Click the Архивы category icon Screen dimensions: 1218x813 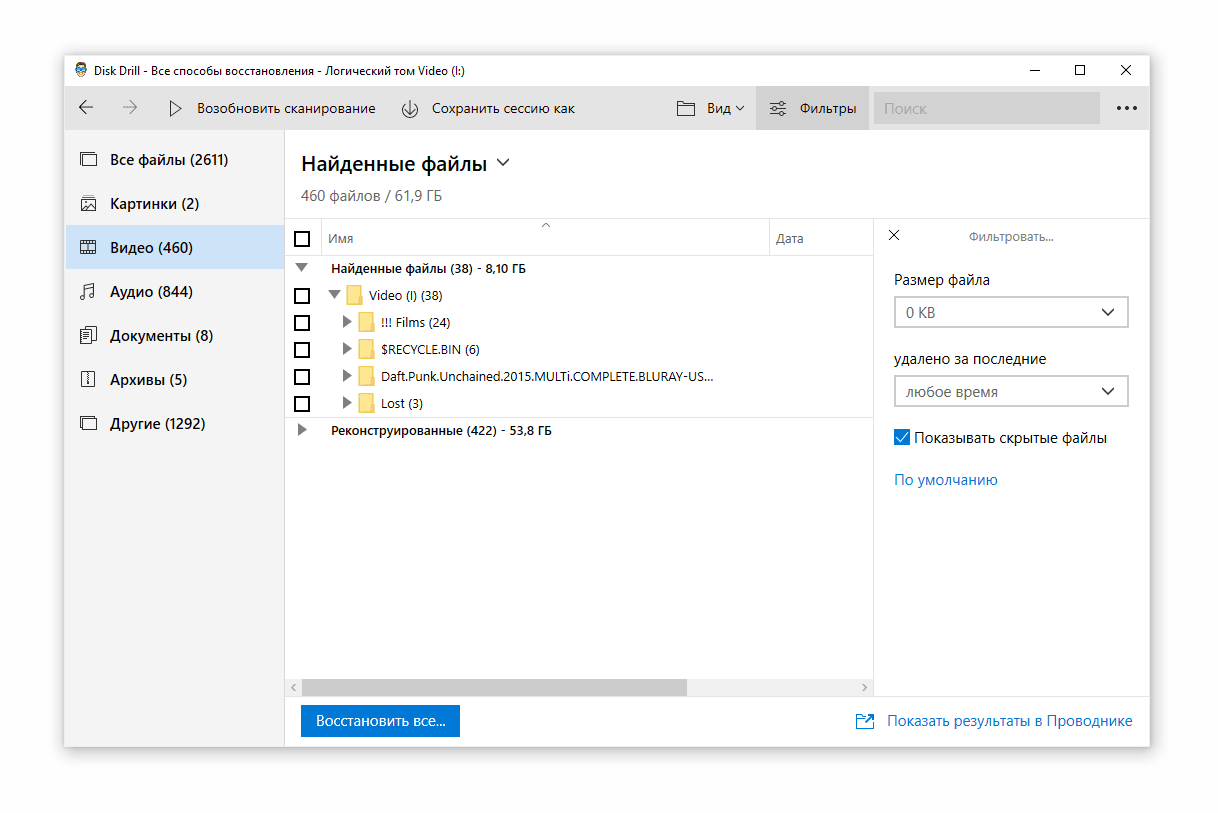pyautogui.click(x=89, y=380)
